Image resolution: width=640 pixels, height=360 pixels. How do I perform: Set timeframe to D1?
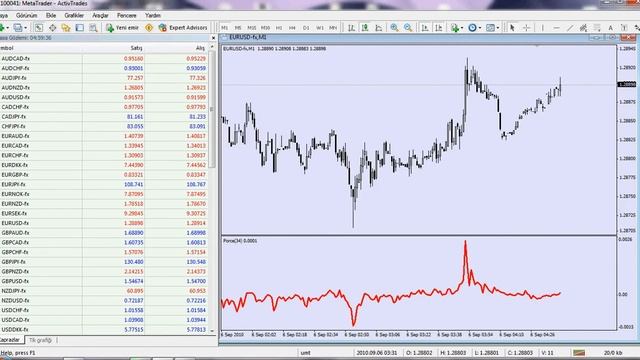tap(306, 28)
